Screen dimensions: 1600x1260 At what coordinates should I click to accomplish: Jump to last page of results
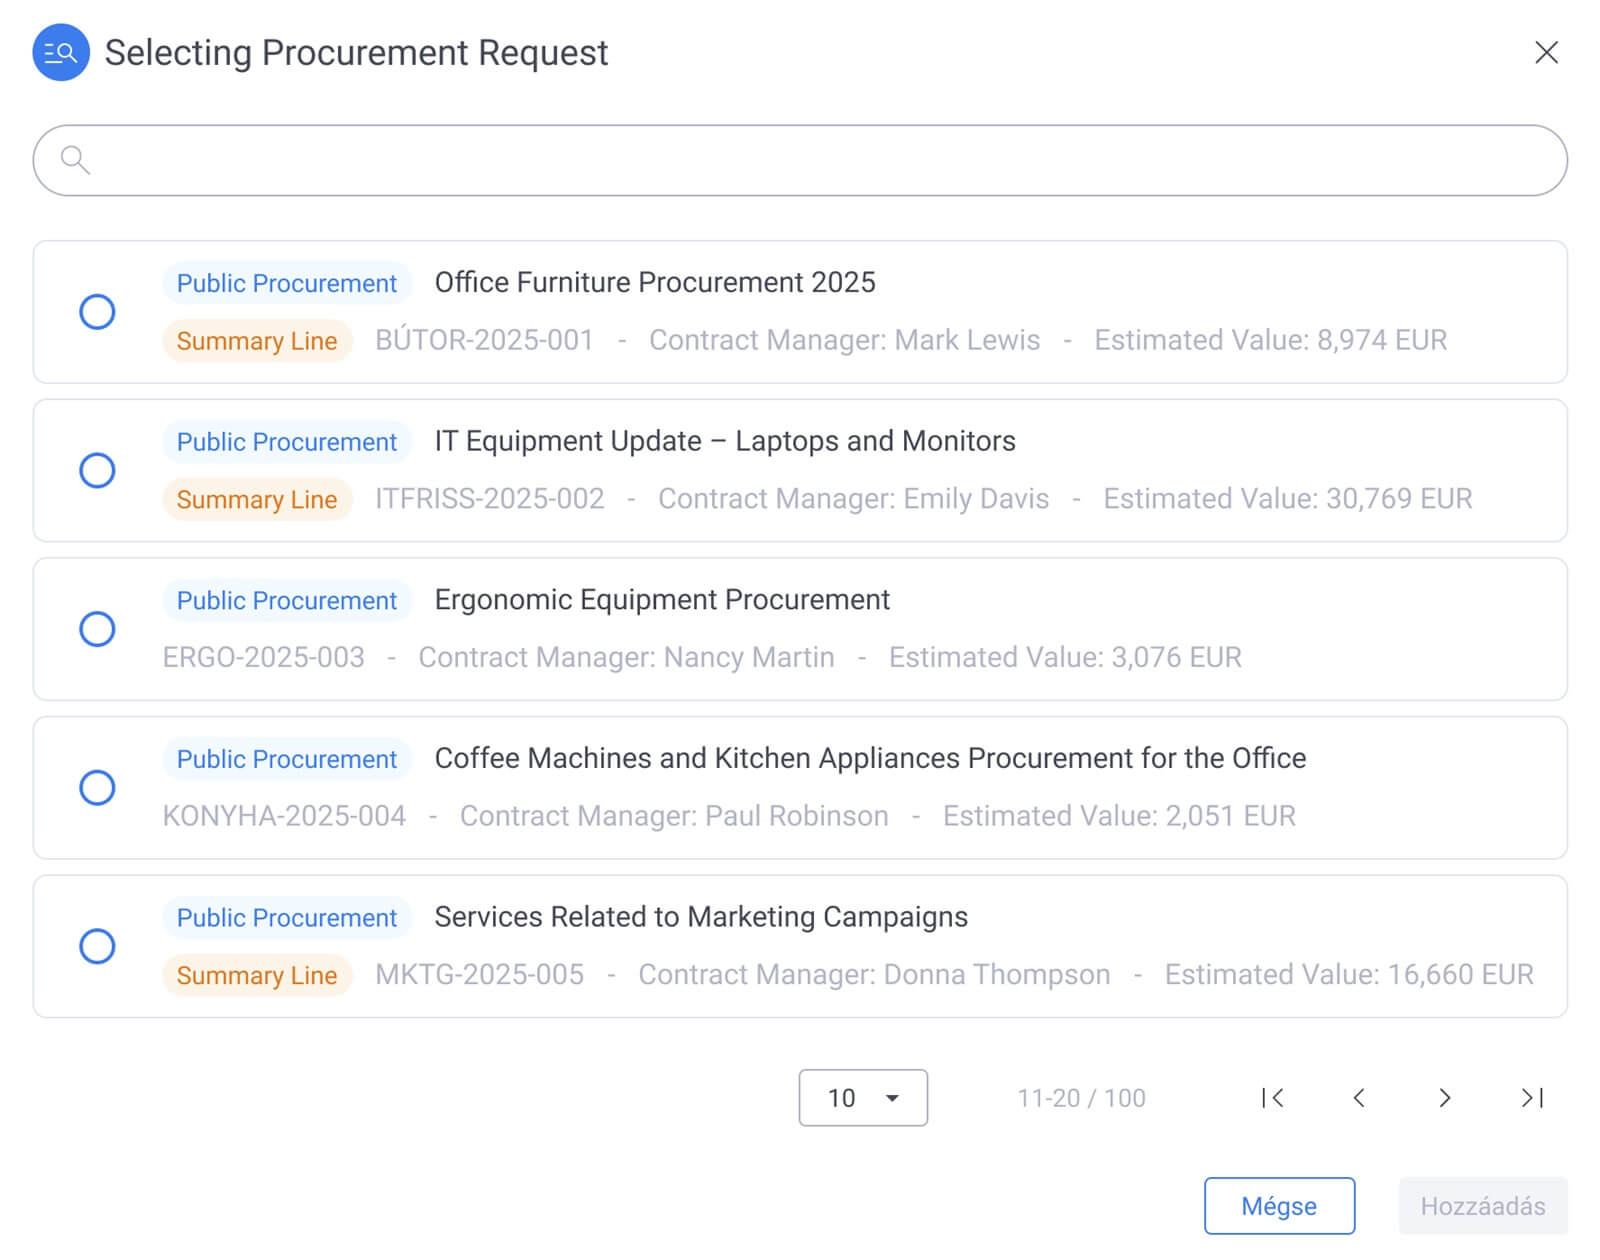pyautogui.click(x=1531, y=1098)
